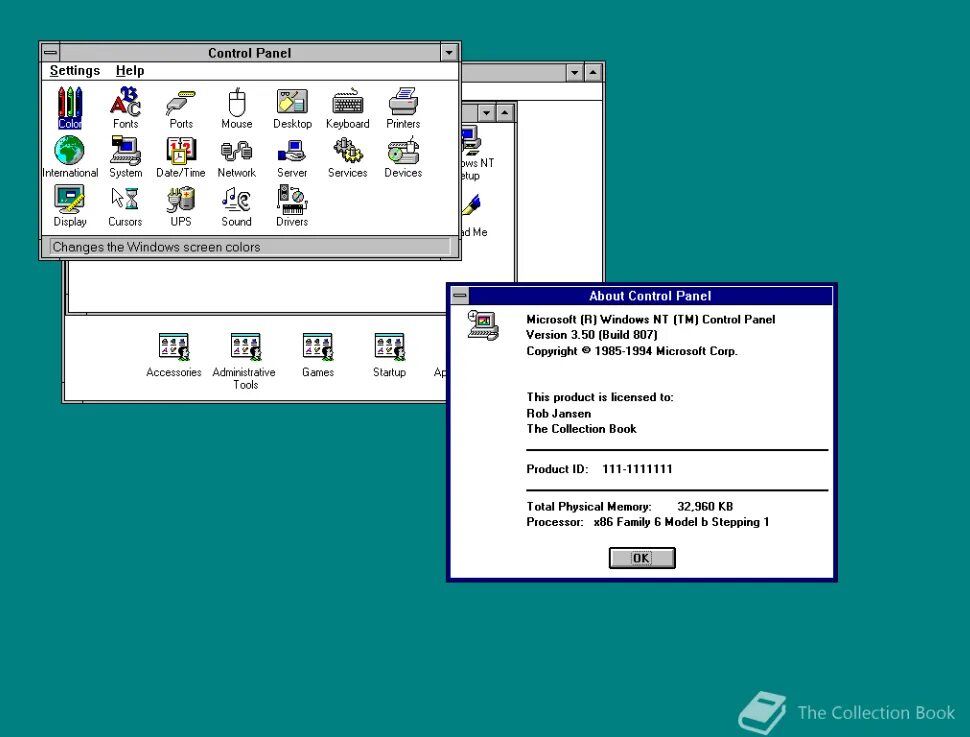Screen dimensions: 970x737
Task: Open the Control Panel window menu
Action: pos(49,52)
